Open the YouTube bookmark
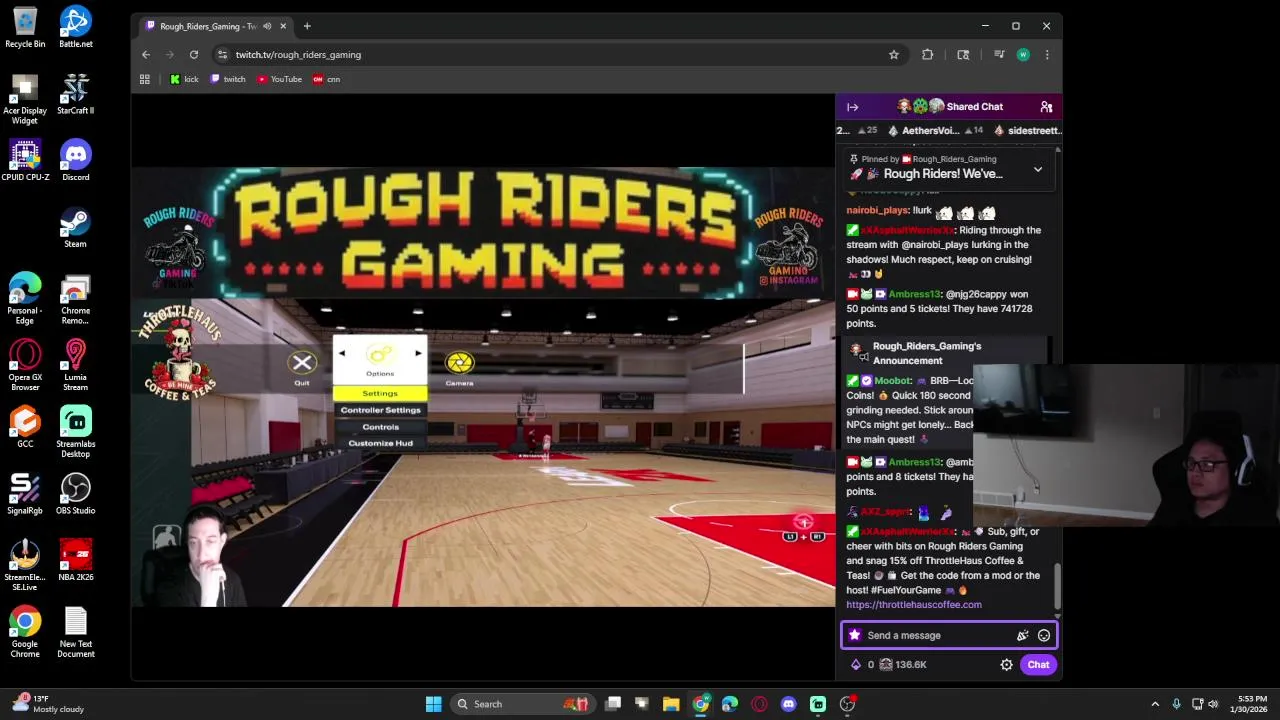Viewport: 1280px width, 720px height. click(x=280, y=79)
